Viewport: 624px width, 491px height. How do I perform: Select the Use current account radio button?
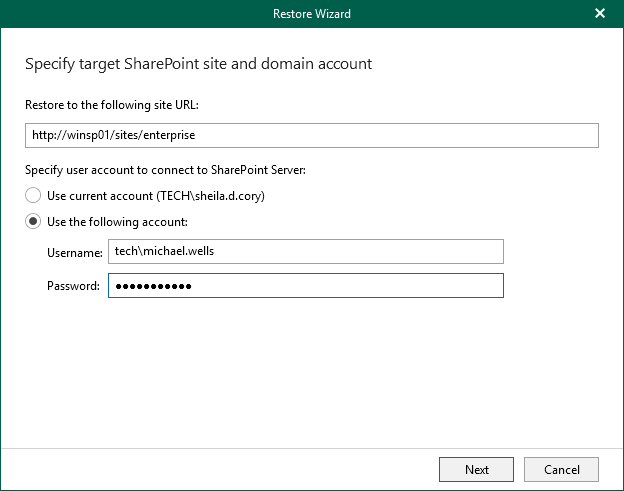click(33, 195)
